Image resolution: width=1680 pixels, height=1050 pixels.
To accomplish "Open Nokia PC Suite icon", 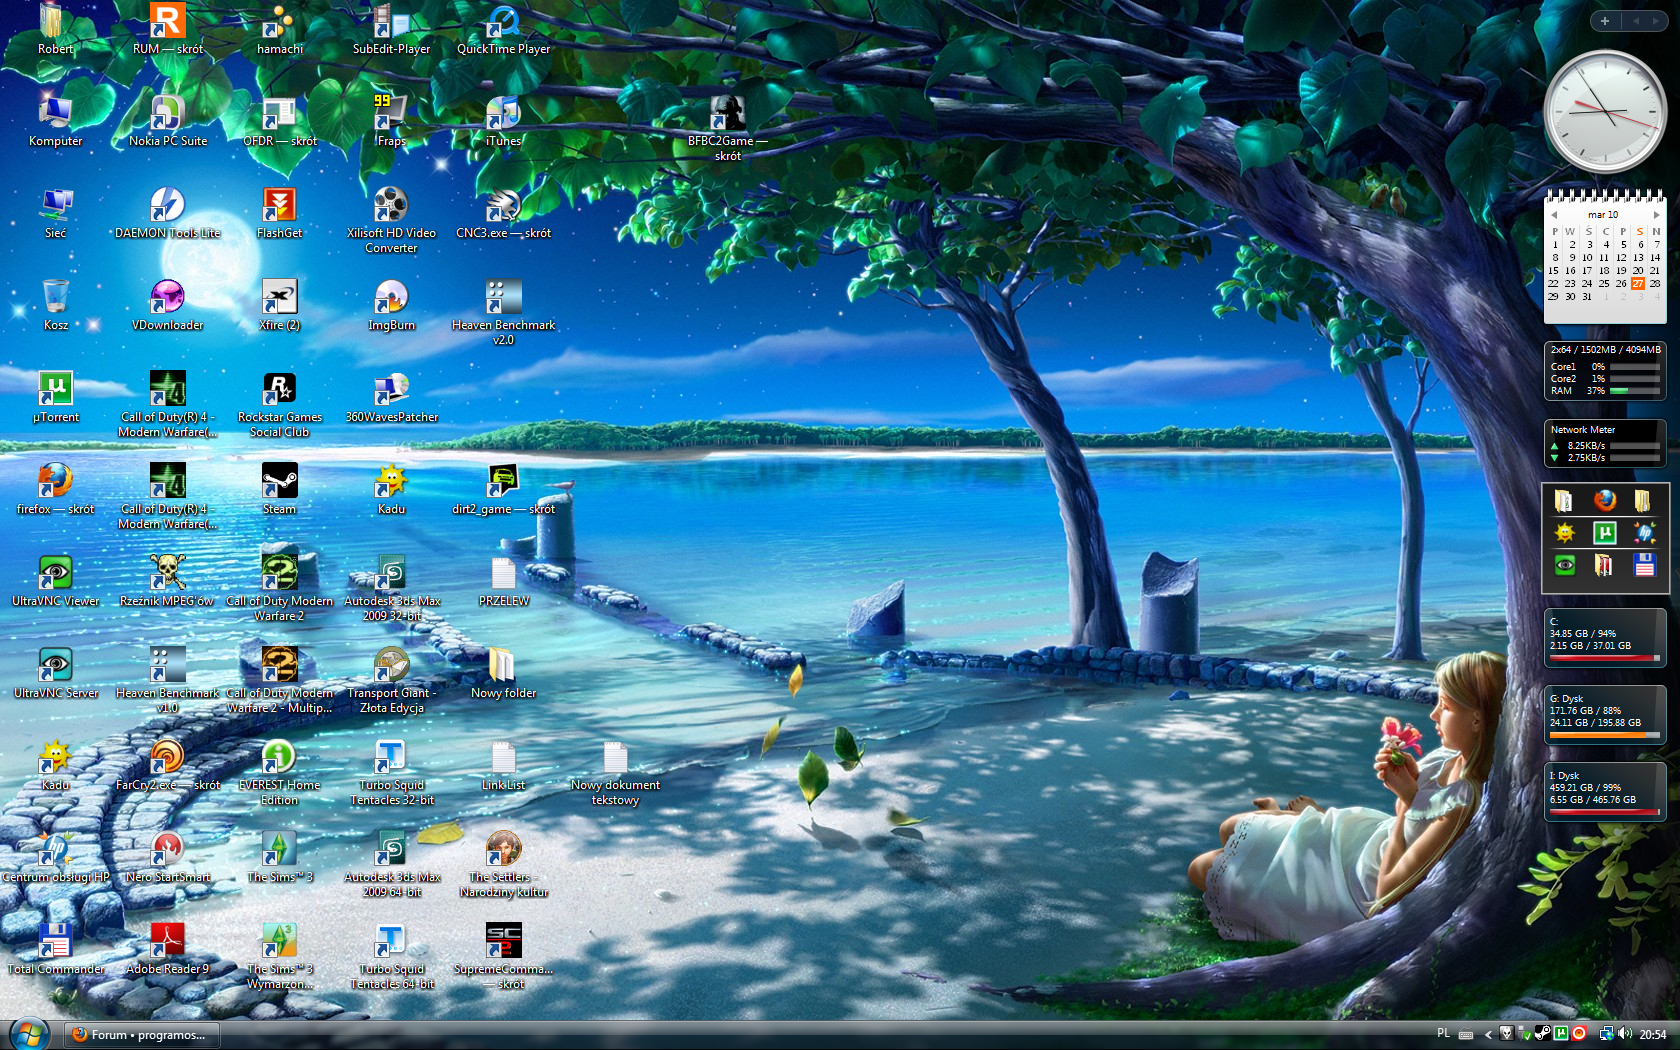I will [167, 113].
